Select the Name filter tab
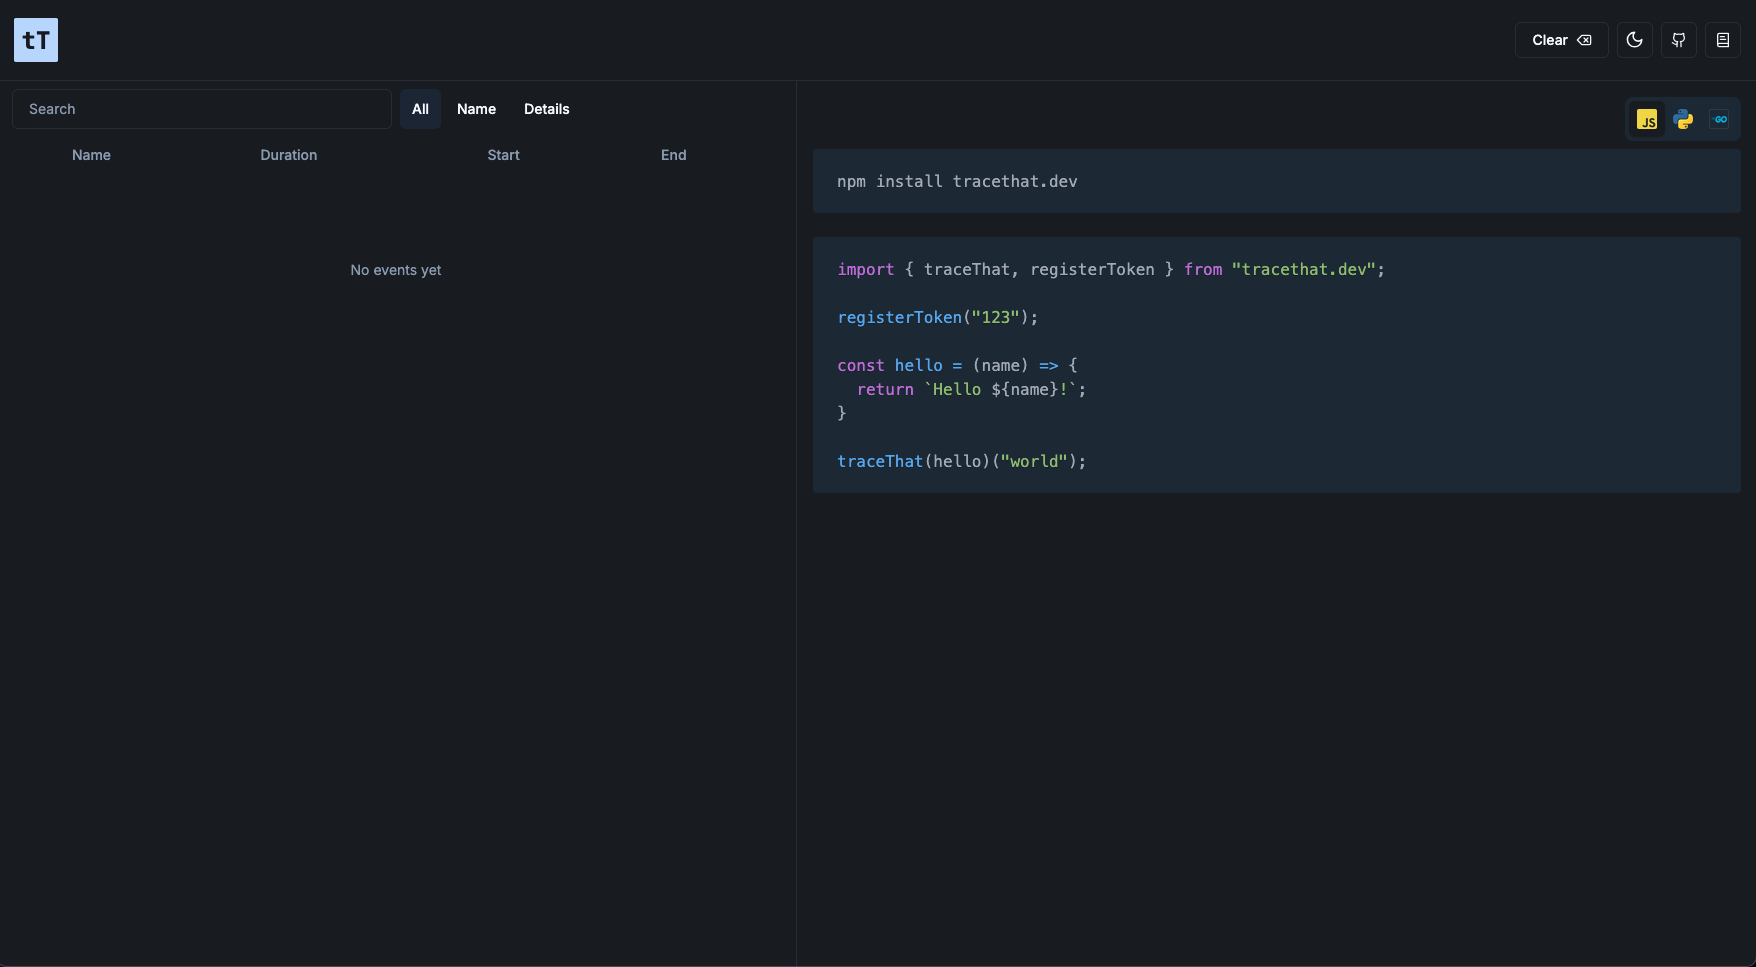 click(476, 109)
